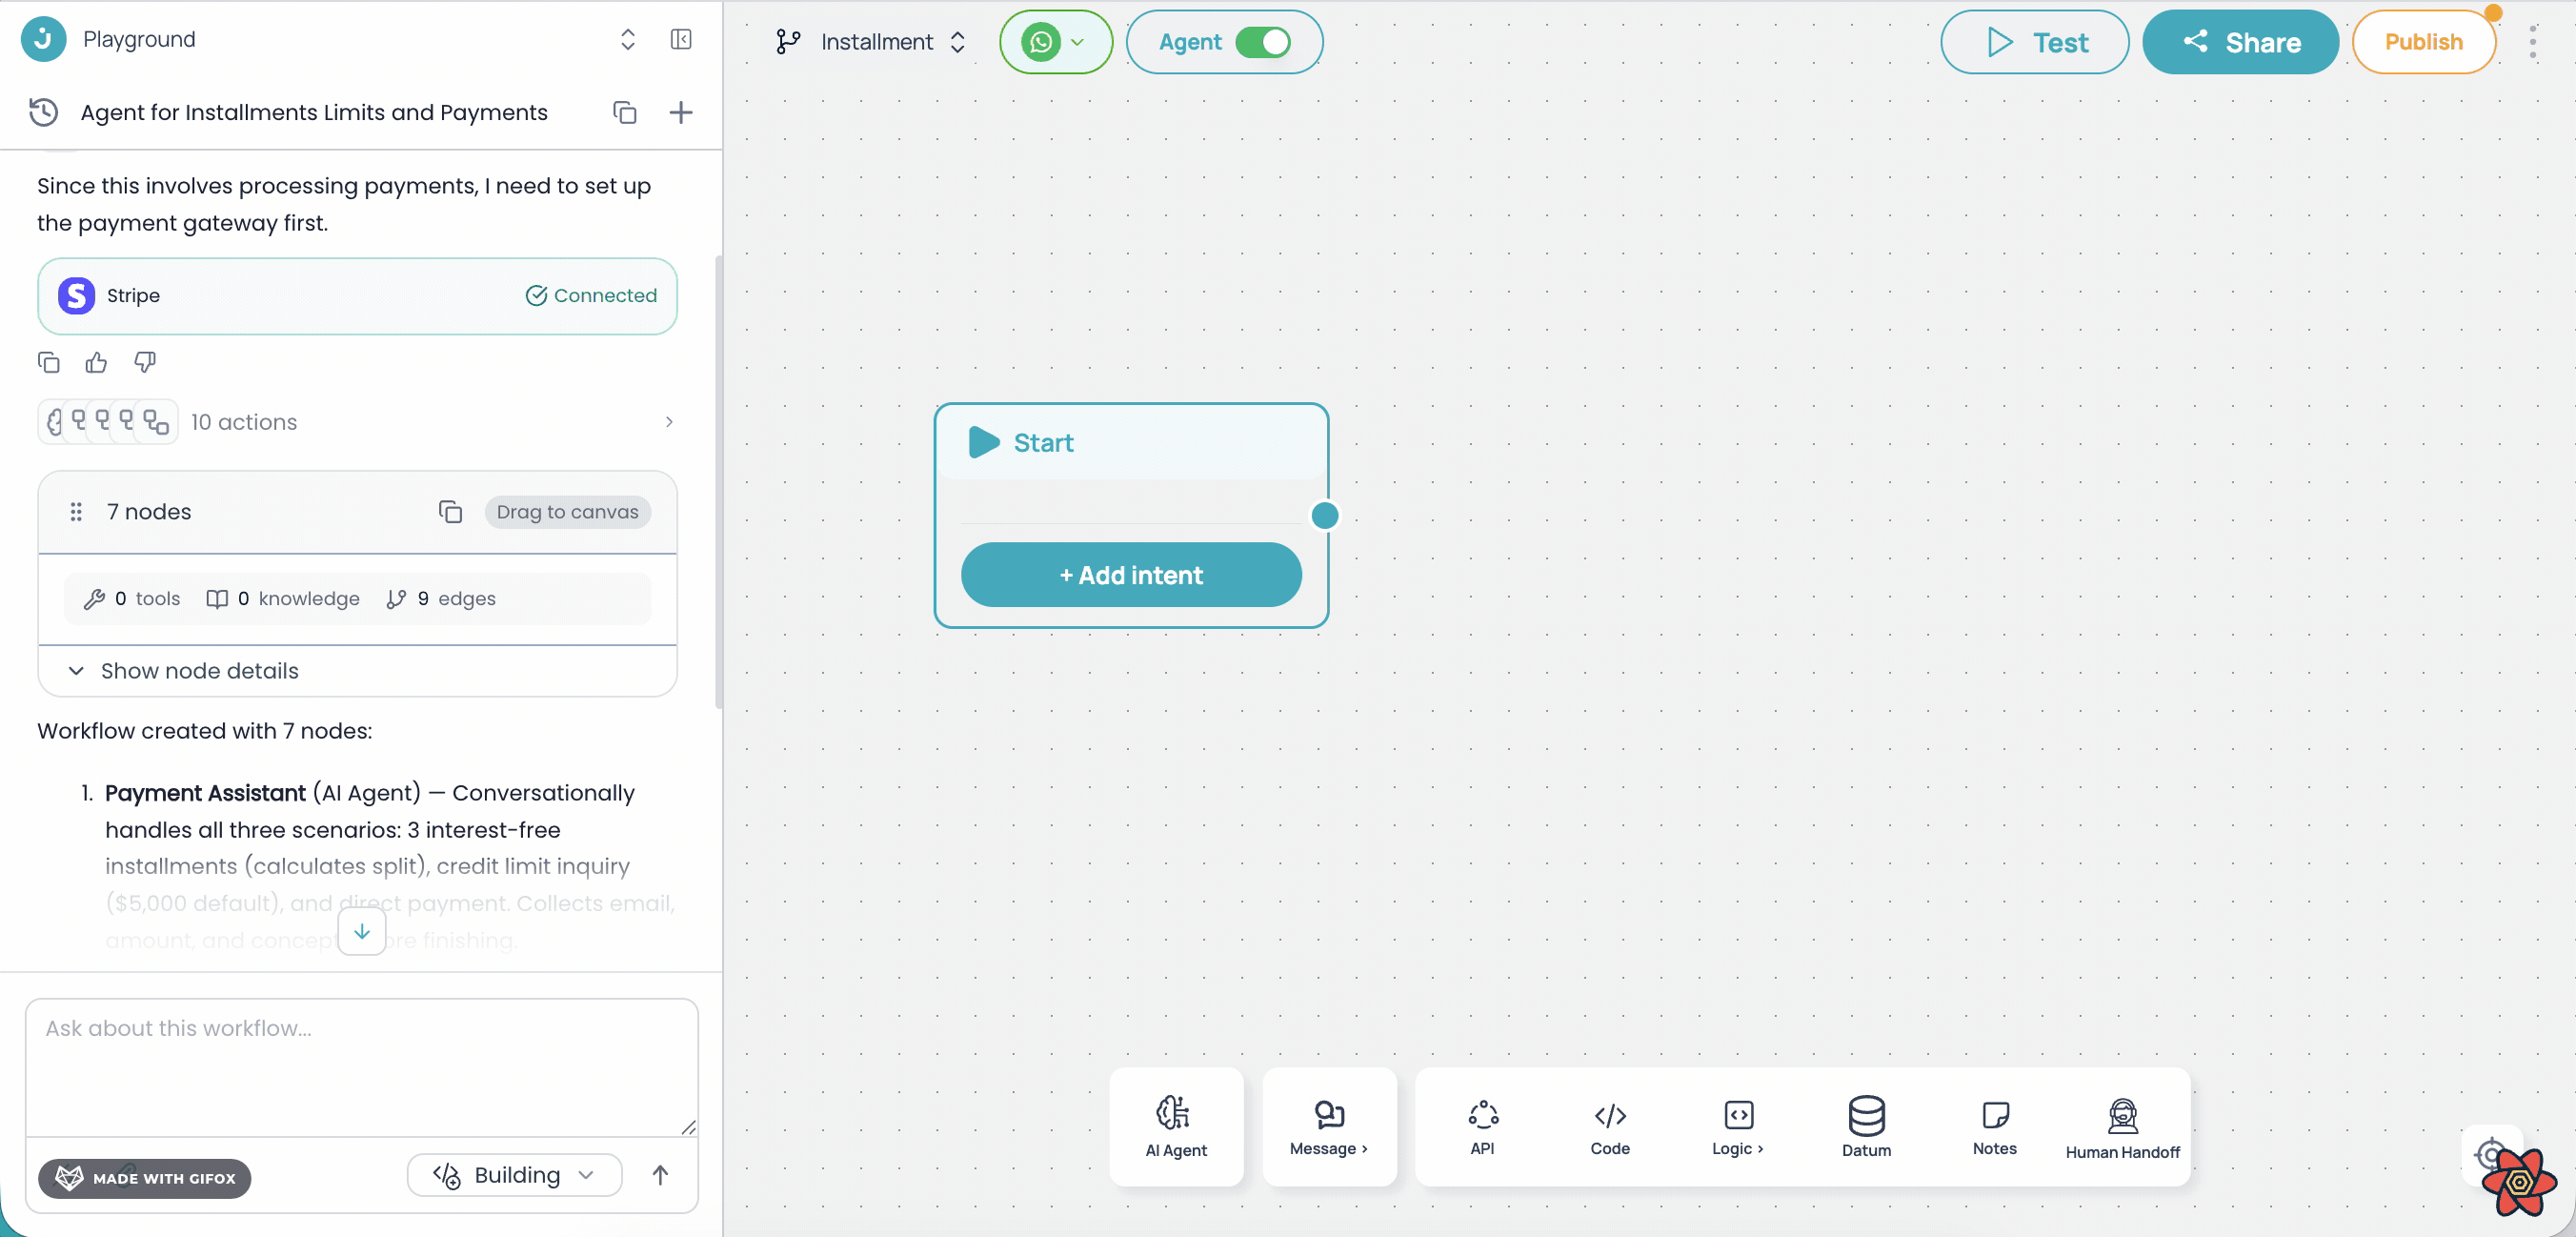Give a thumbs up to the response
Image resolution: width=2576 pixels, height=1237 pixels.
point(95,362)
